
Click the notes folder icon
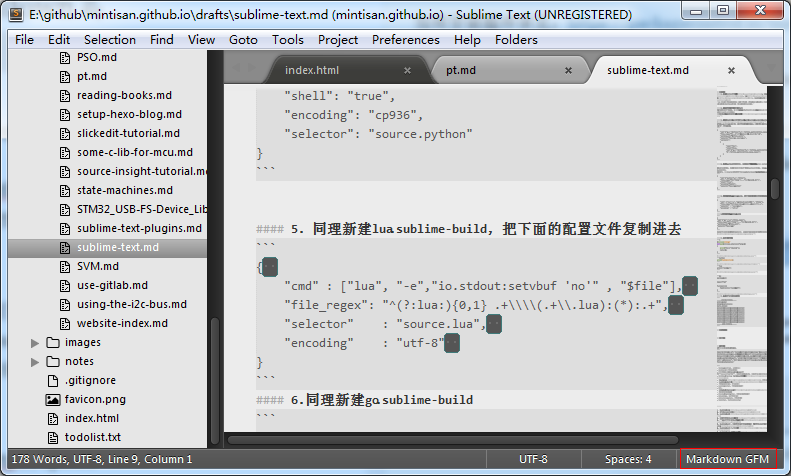[52, 362]
